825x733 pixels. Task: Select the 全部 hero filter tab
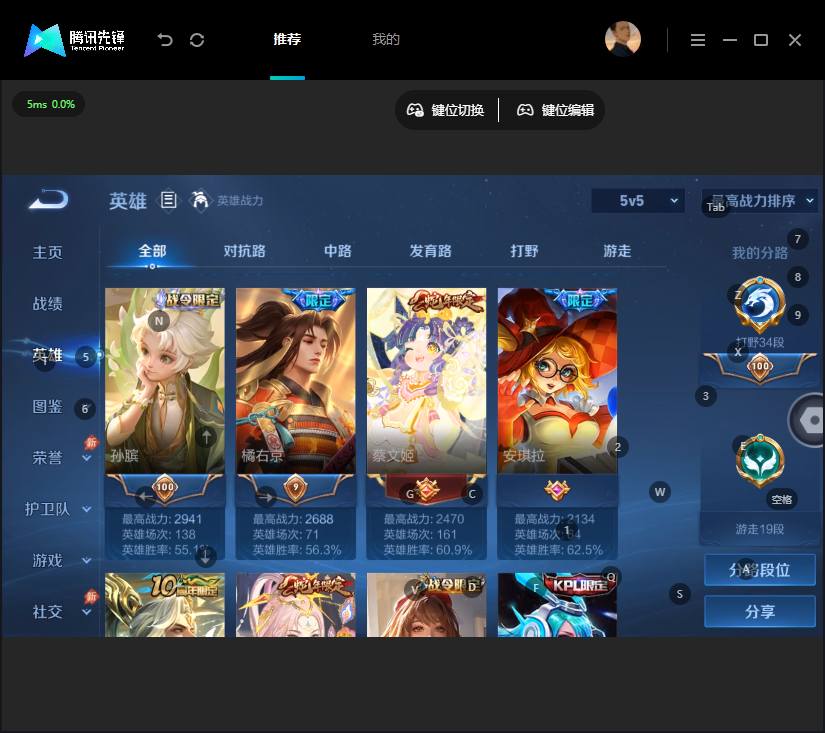pos(152,251)
